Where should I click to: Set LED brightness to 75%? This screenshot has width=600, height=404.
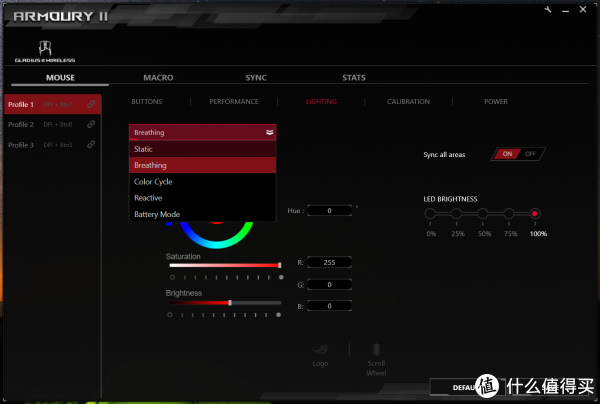coord(509,213)
